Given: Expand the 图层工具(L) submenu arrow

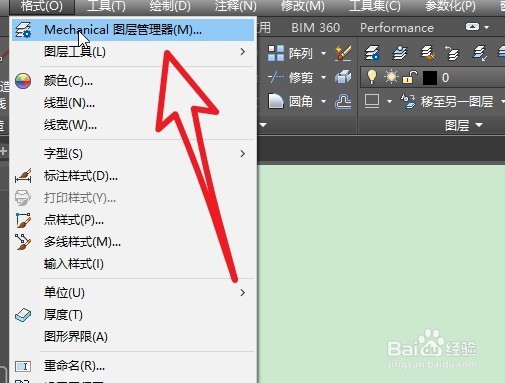Looking at the screenshot, I should [x=243, y=52].
